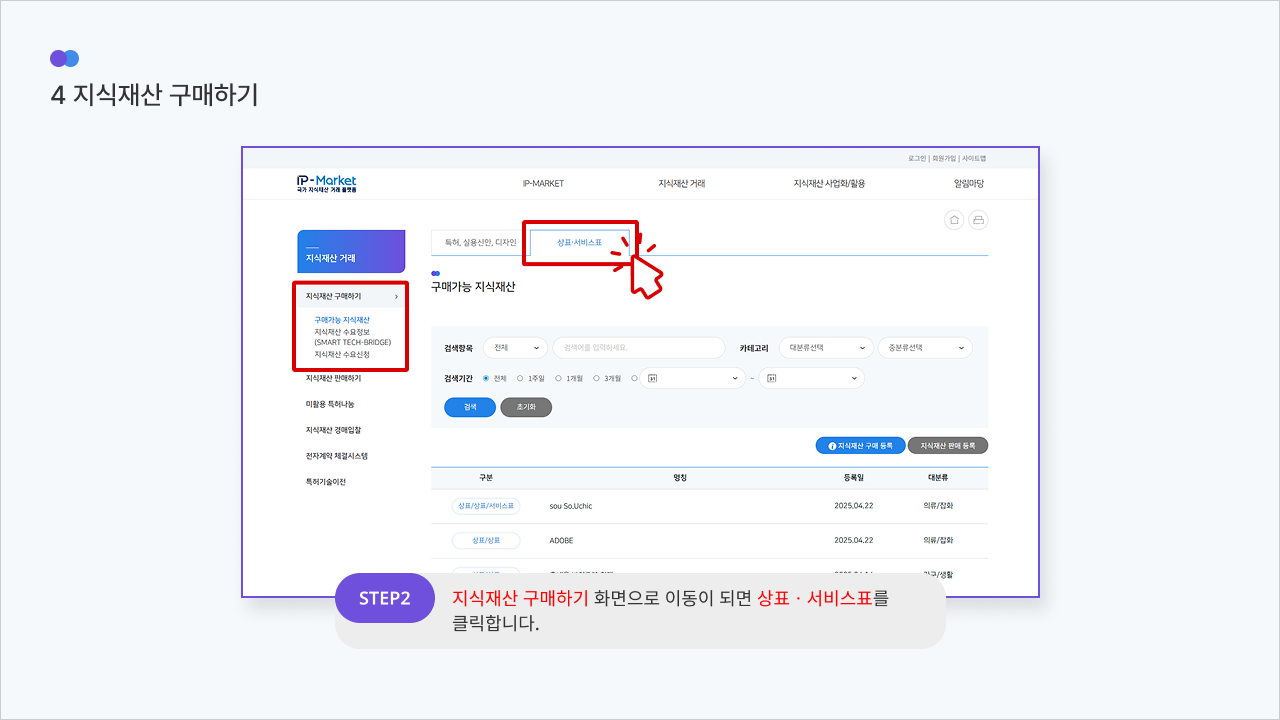Click the home icon at top right
1280x720 pixels.
tap(954, 220)
